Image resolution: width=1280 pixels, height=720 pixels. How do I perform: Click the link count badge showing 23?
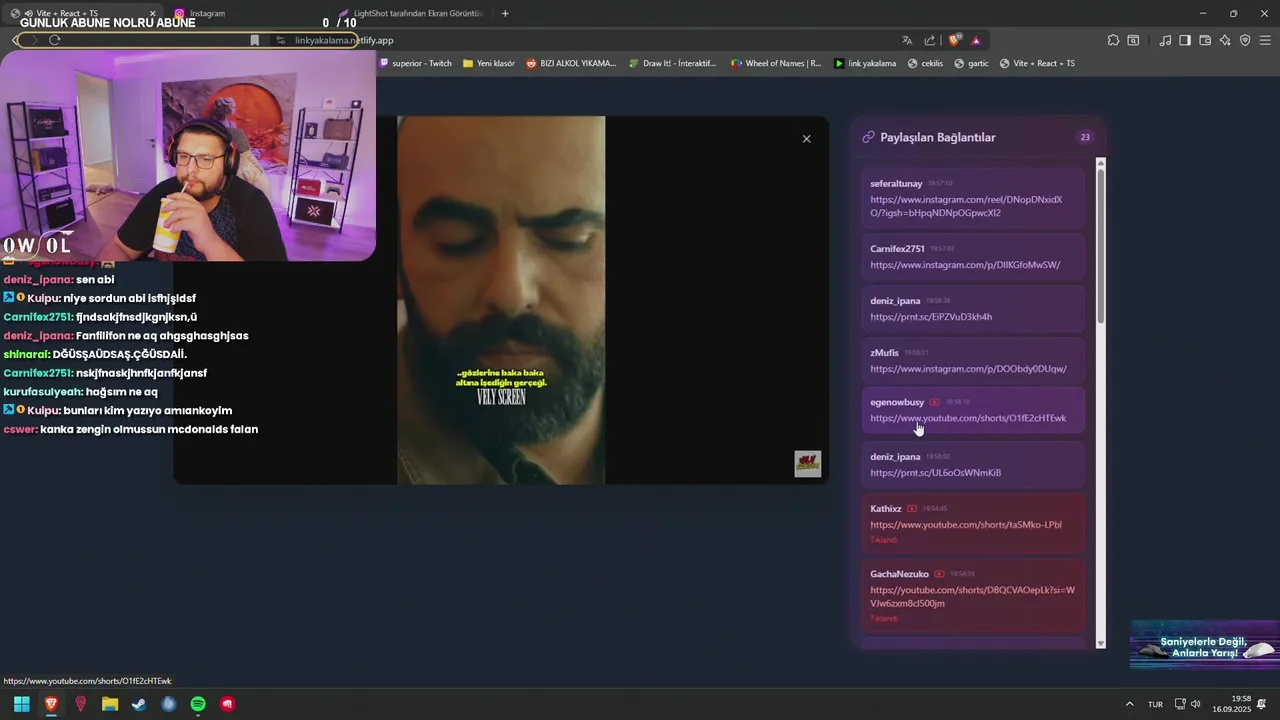[1085, 137]
